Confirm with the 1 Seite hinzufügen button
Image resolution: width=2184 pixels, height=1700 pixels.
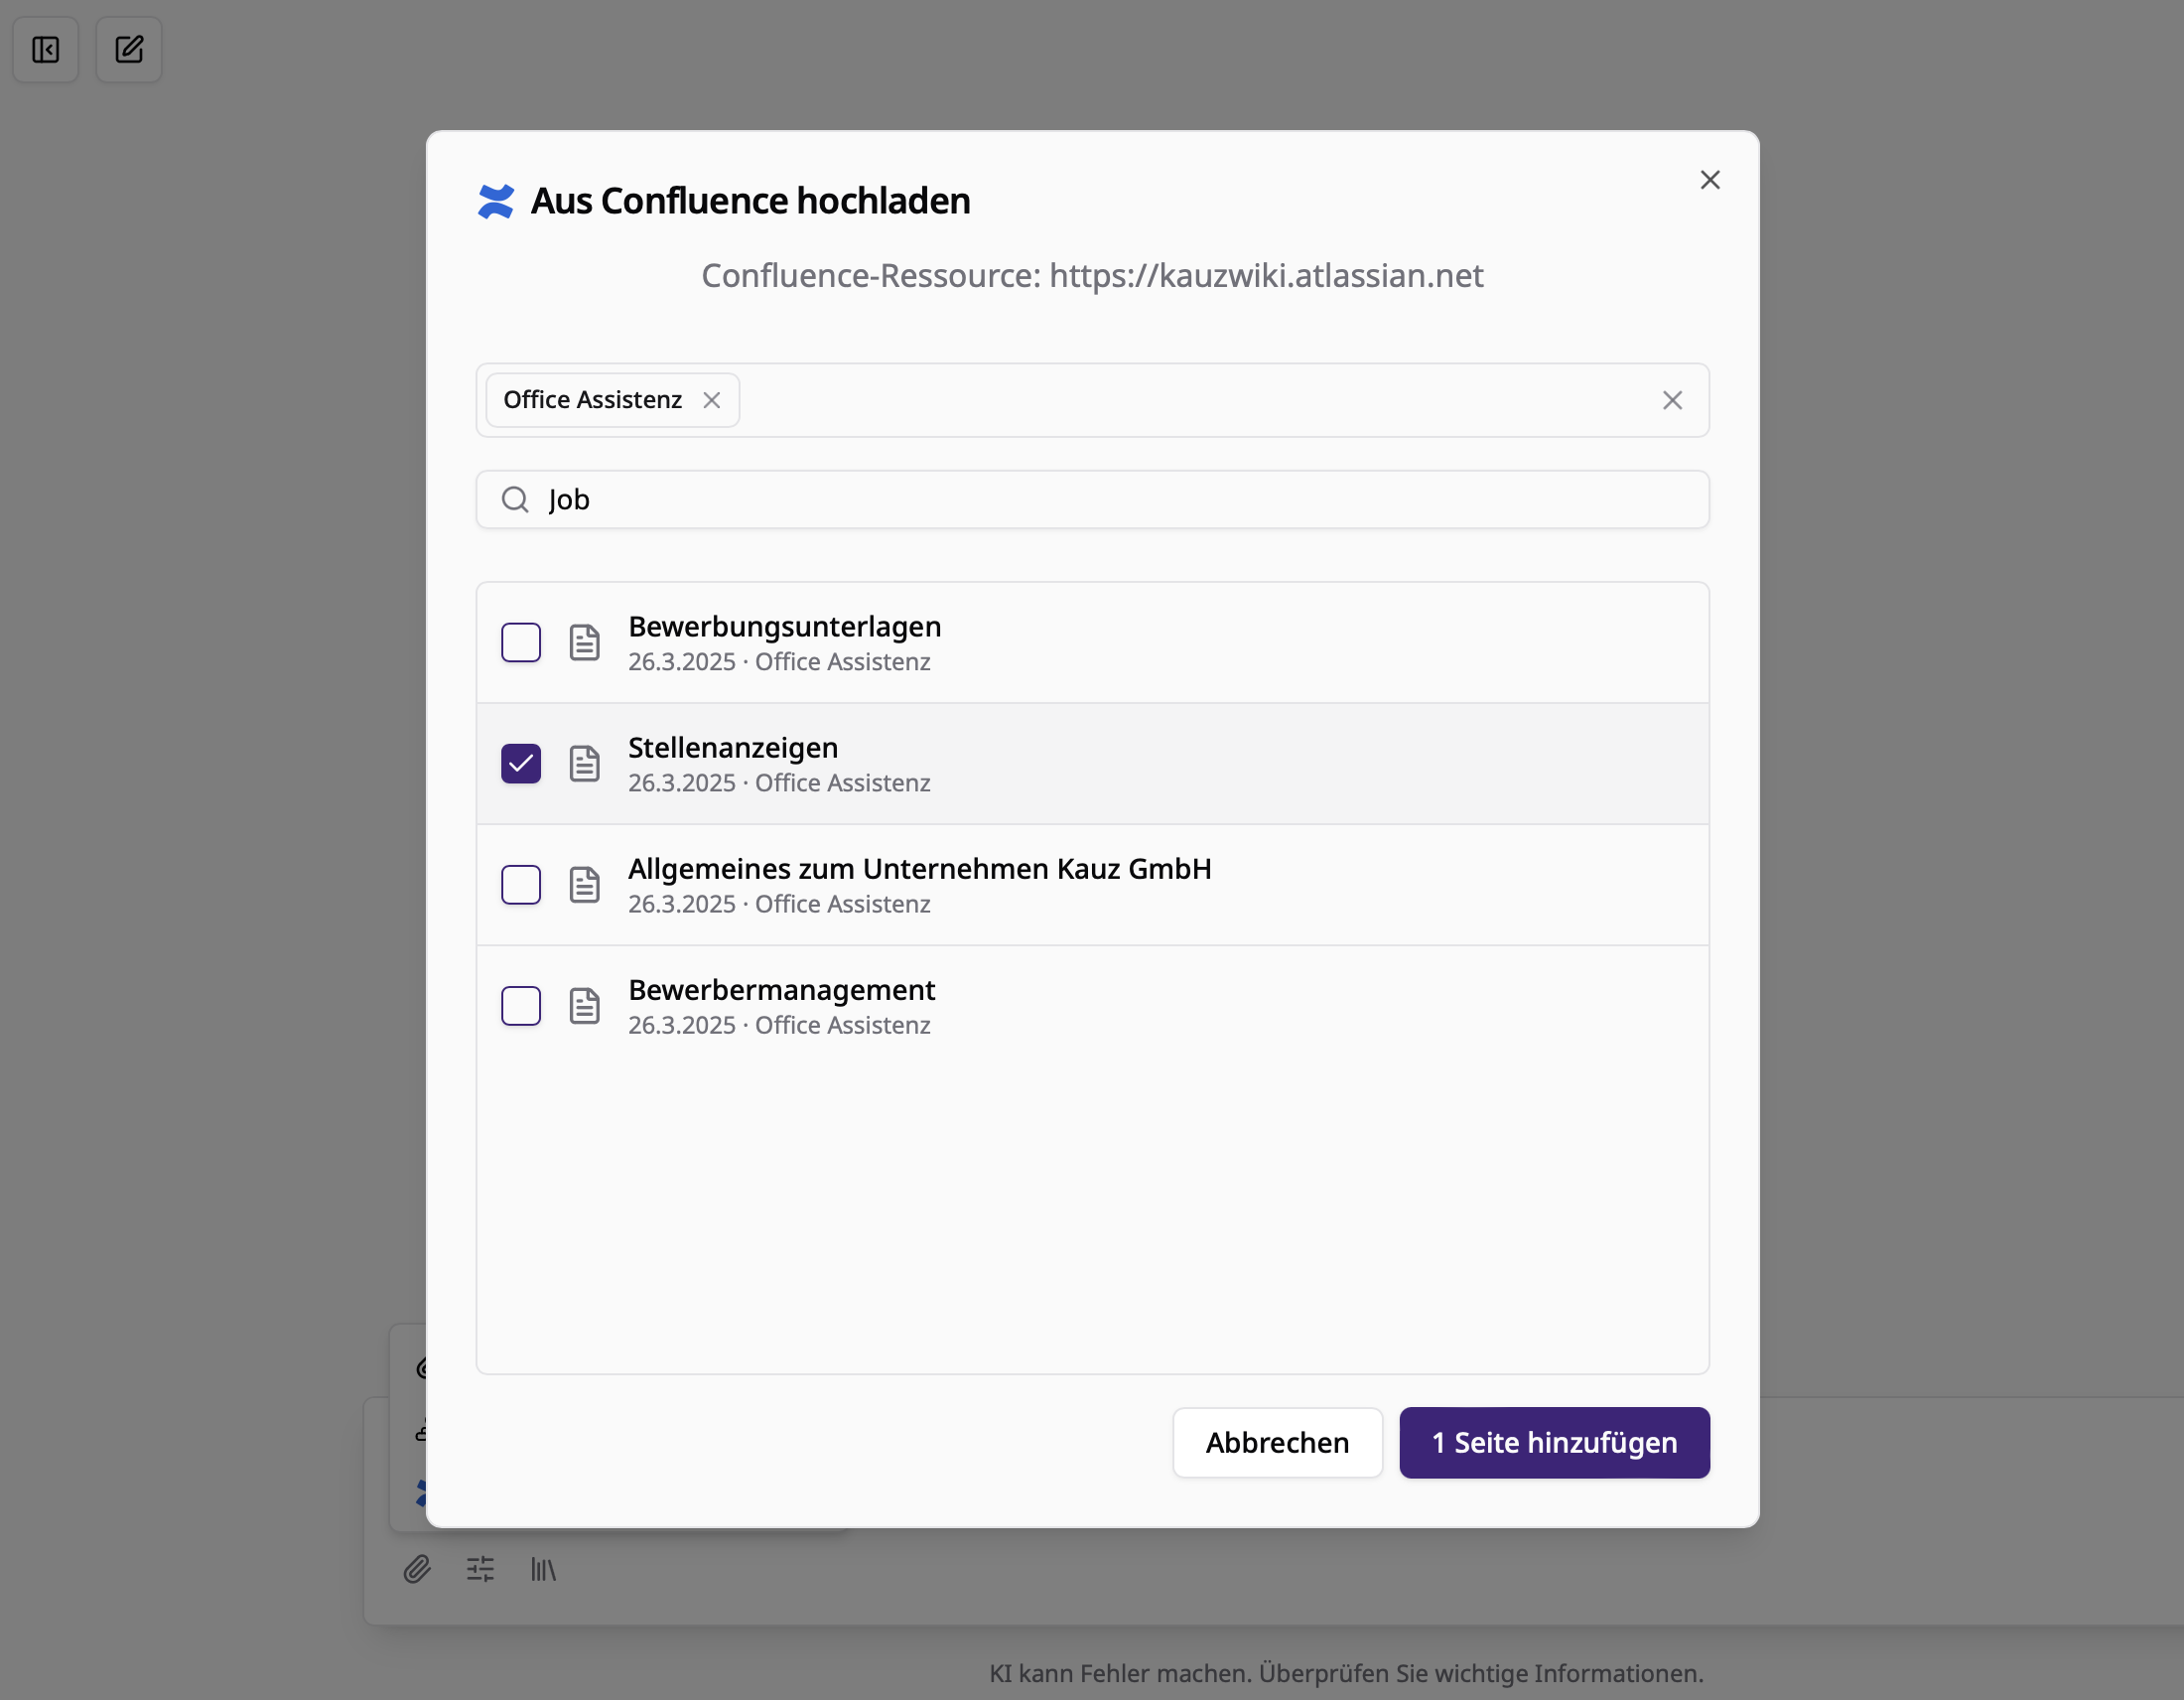pyautogui.click(x=1554, y=1442)
